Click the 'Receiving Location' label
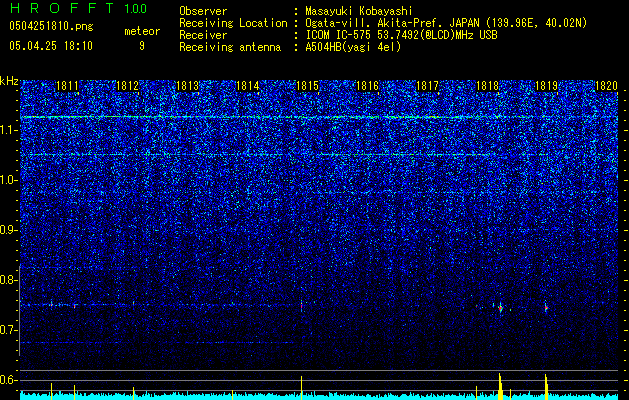 (x=233, y=23)
